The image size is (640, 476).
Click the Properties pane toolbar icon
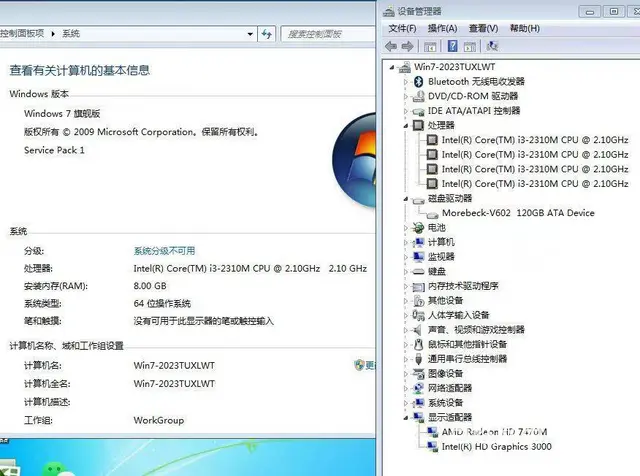point(470,47)
